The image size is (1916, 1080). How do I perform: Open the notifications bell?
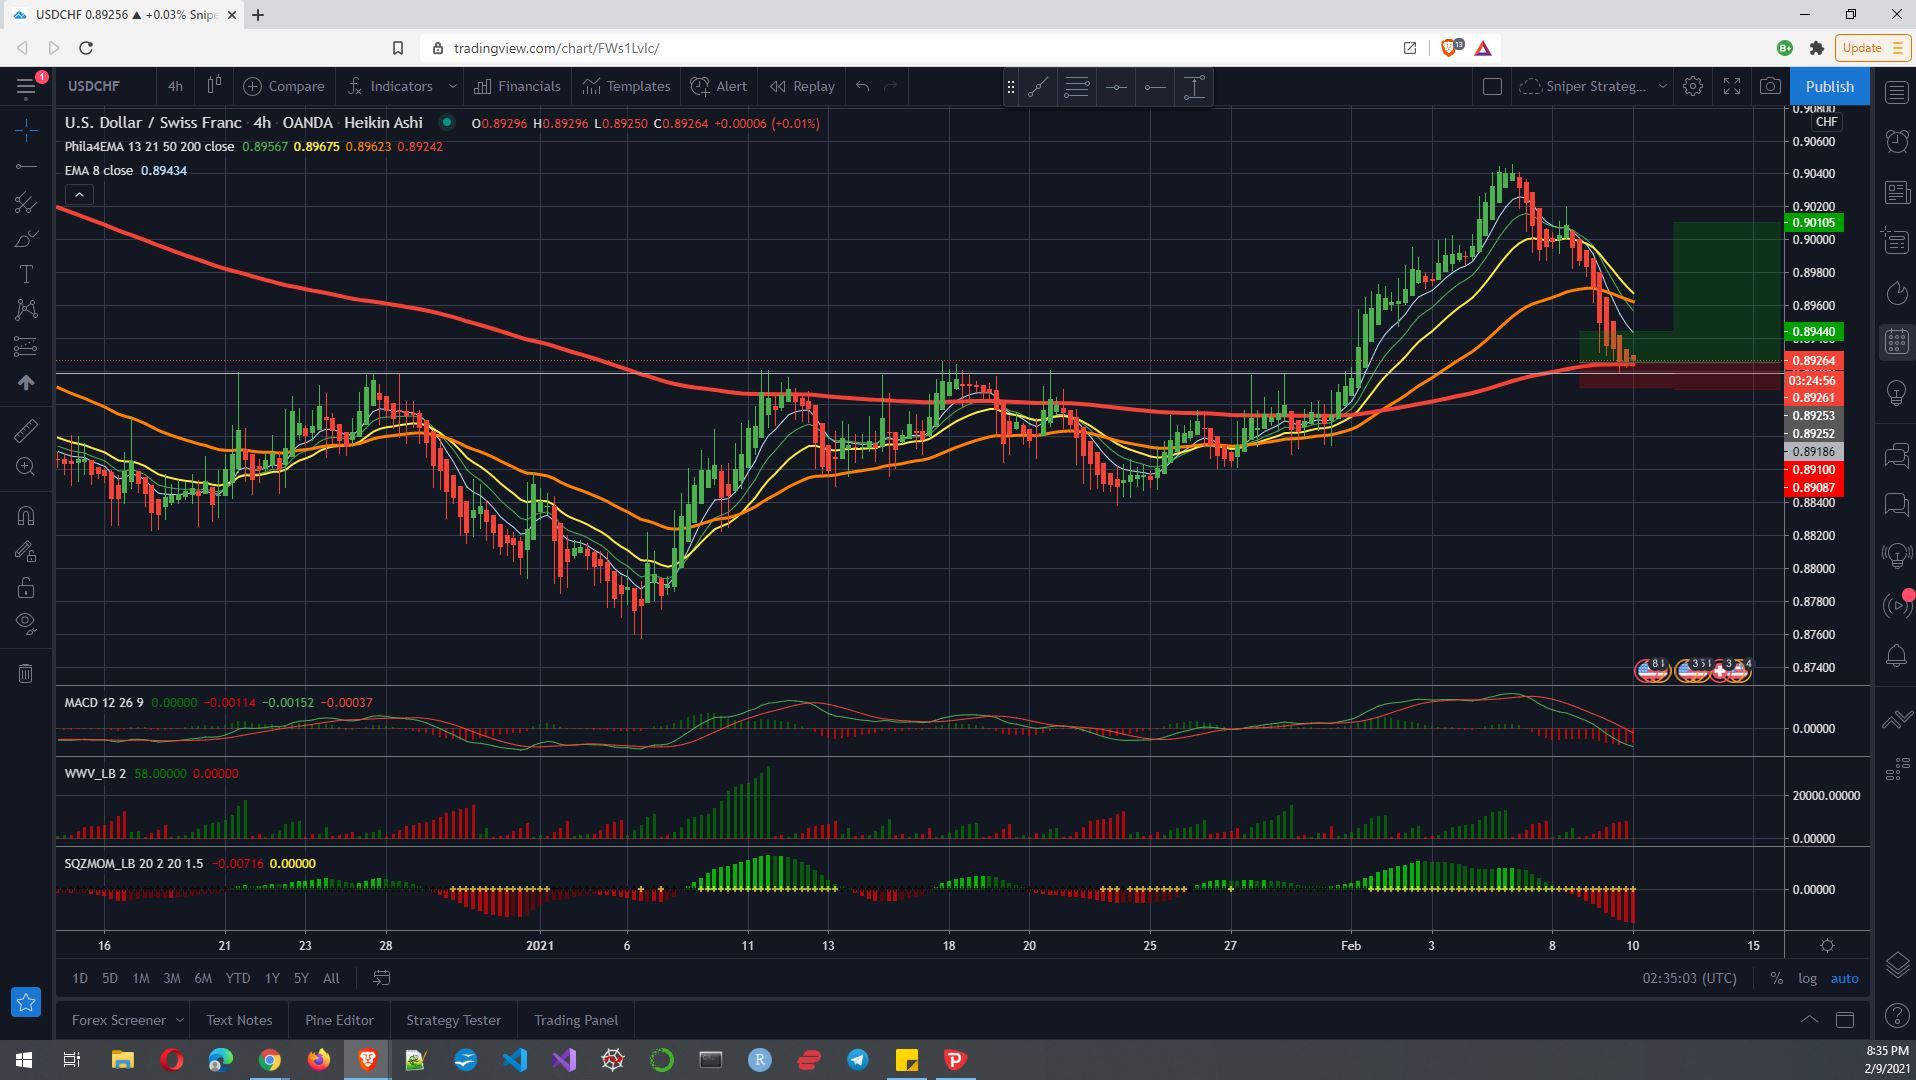[x=1897, y=656]
